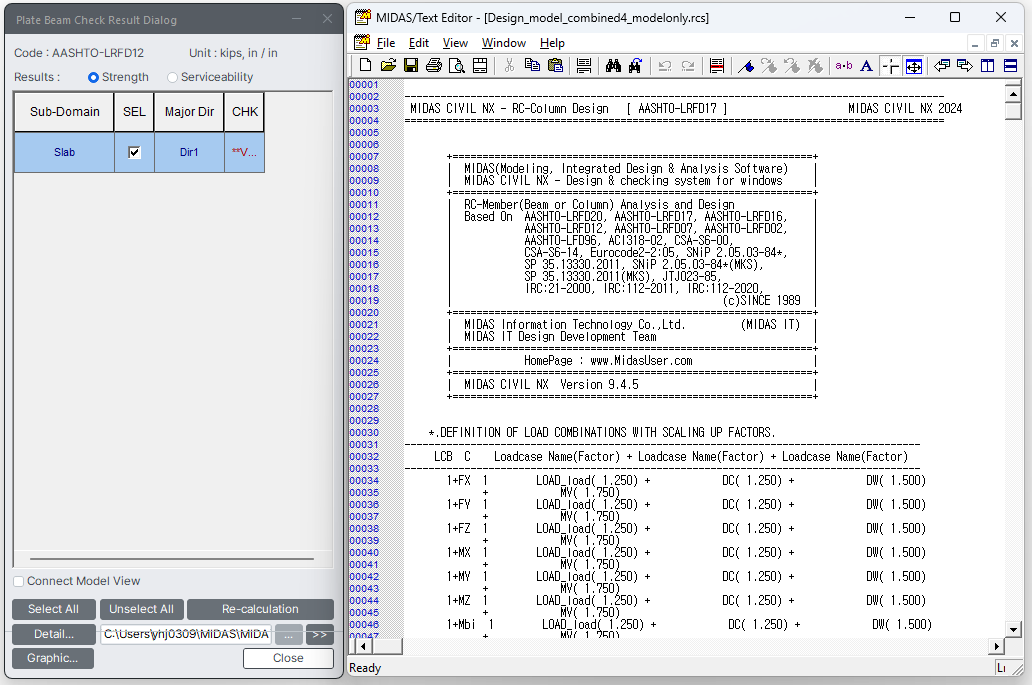This screenshot has width=1032, height=685.
Task: Switch to the next window with the right-arrow icon
Action: coord(965,65)
